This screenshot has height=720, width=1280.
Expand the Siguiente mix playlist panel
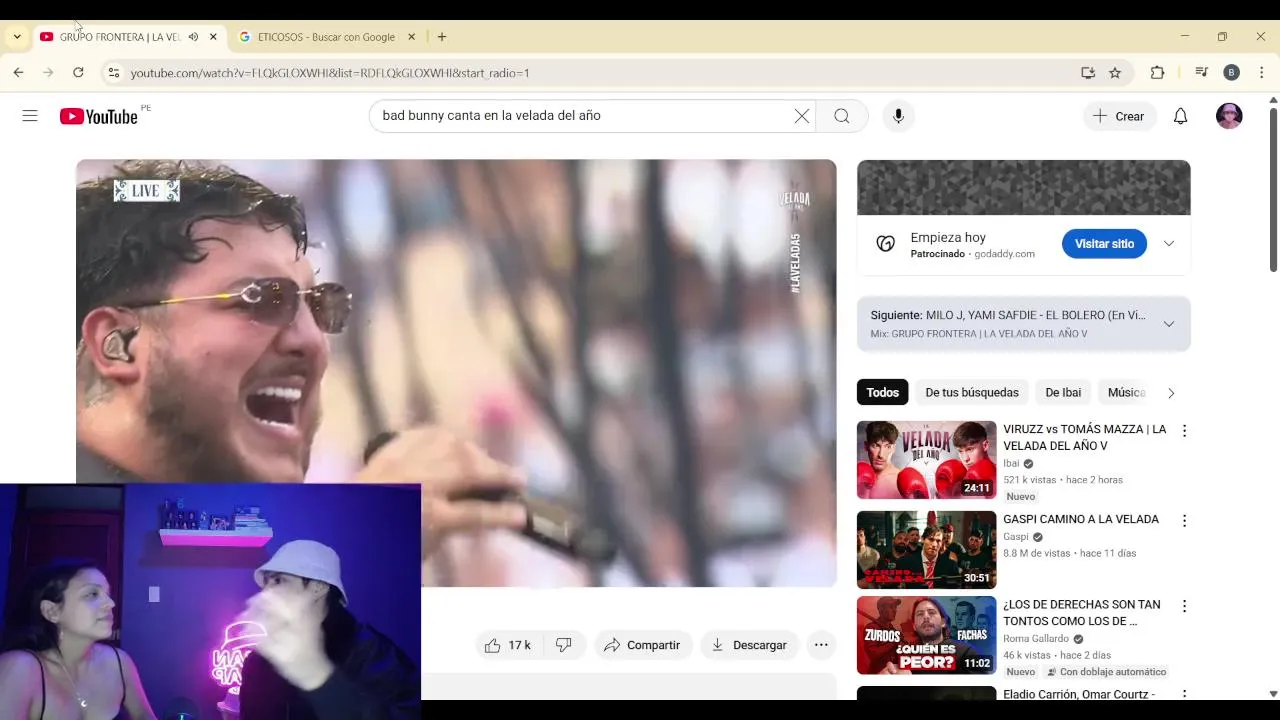pos(1169,324)
